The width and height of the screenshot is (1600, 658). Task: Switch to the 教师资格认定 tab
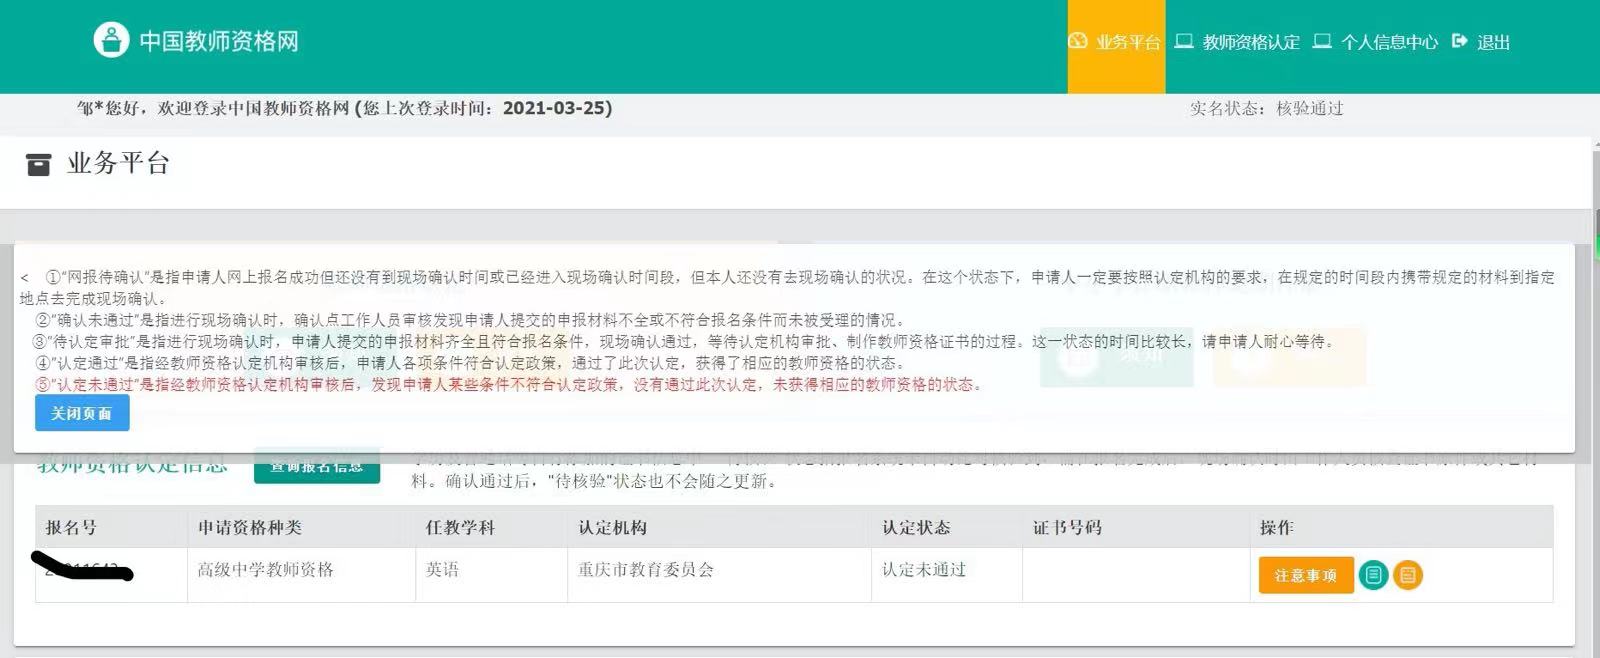coord(1238,42)
